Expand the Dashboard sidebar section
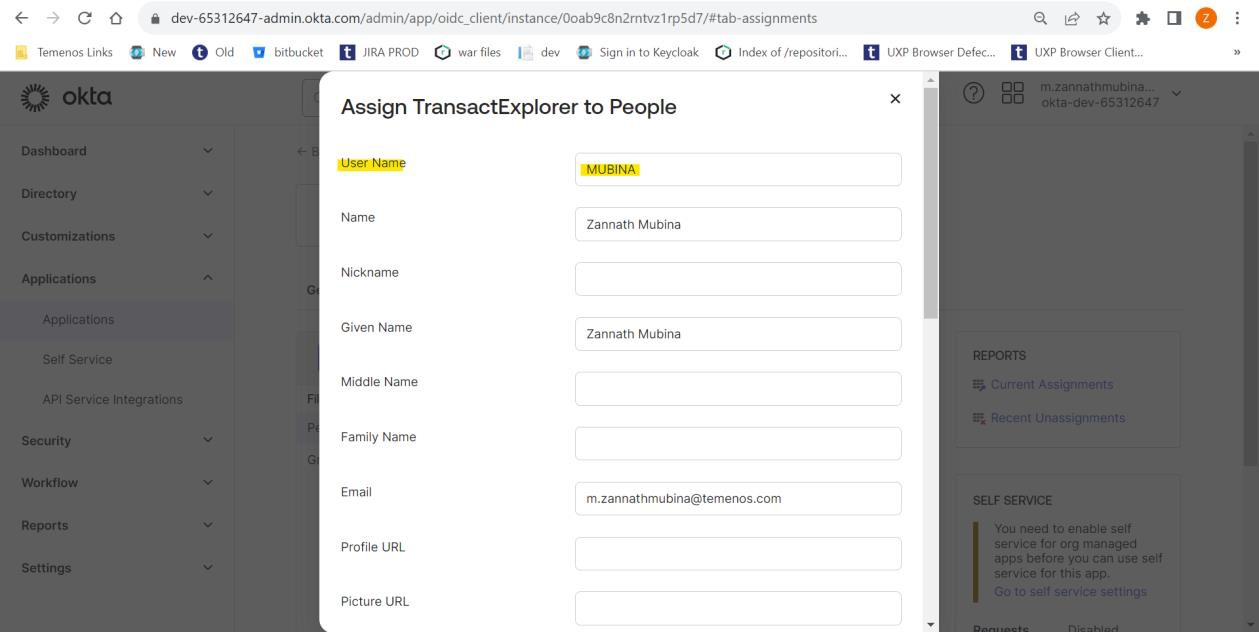 pos(208,151)
